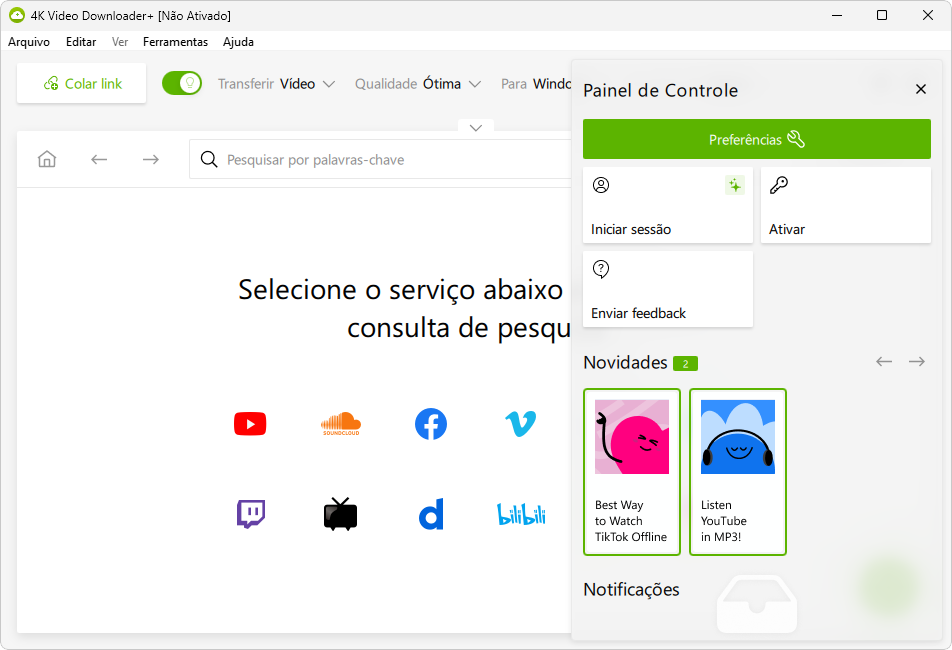Choose the Vimeo service icon

click(x=521, y=424)
